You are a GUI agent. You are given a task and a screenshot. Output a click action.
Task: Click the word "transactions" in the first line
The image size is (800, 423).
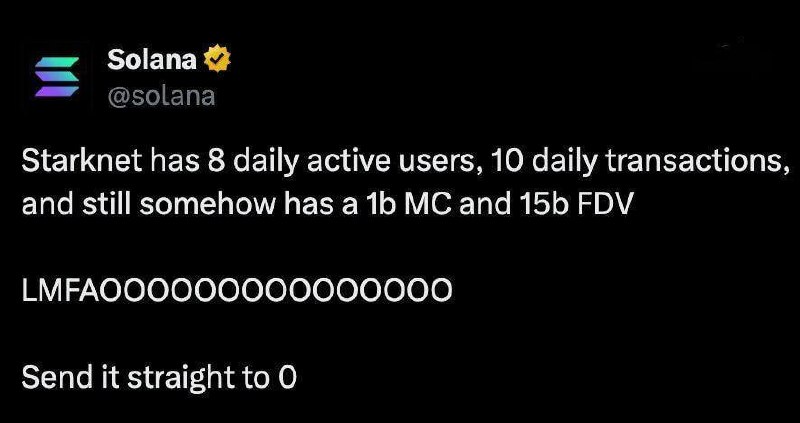click(x=699, y=165)
